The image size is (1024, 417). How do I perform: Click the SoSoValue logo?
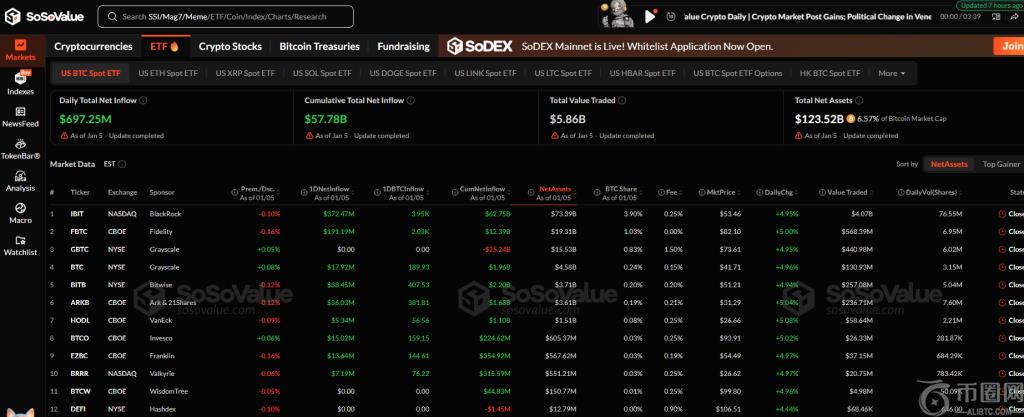[44, 17]
